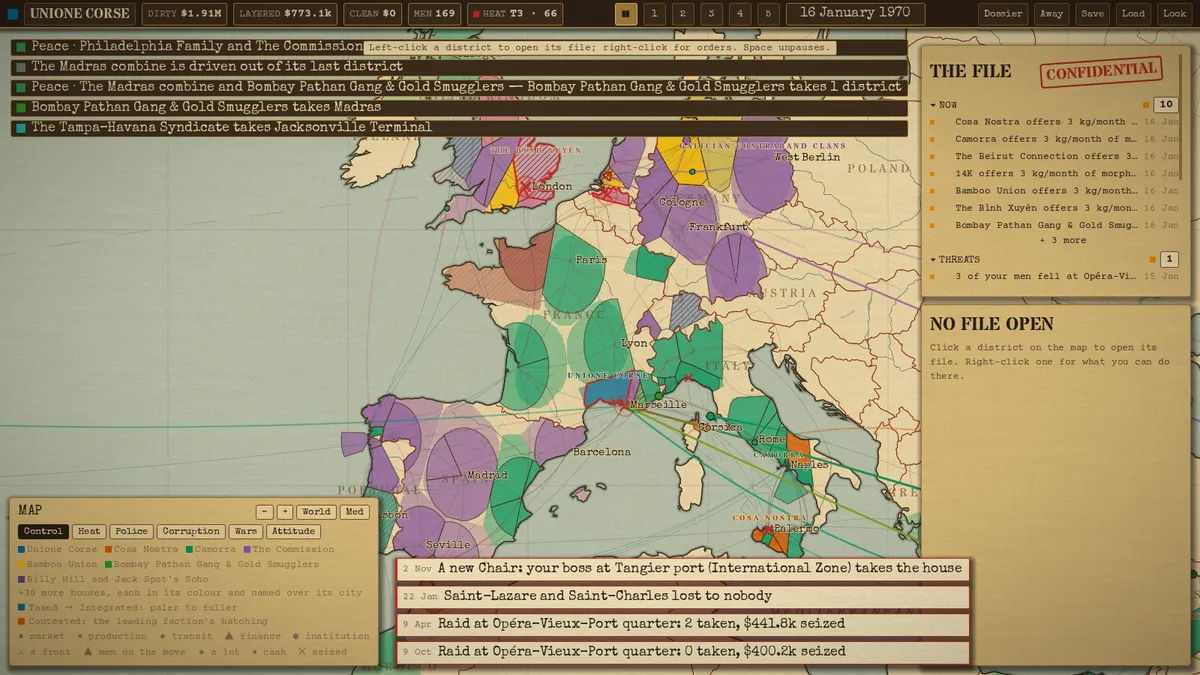Viewport: 1200px width, 675px height.
Task: Switch map view to Med
Action: point(354,512)
